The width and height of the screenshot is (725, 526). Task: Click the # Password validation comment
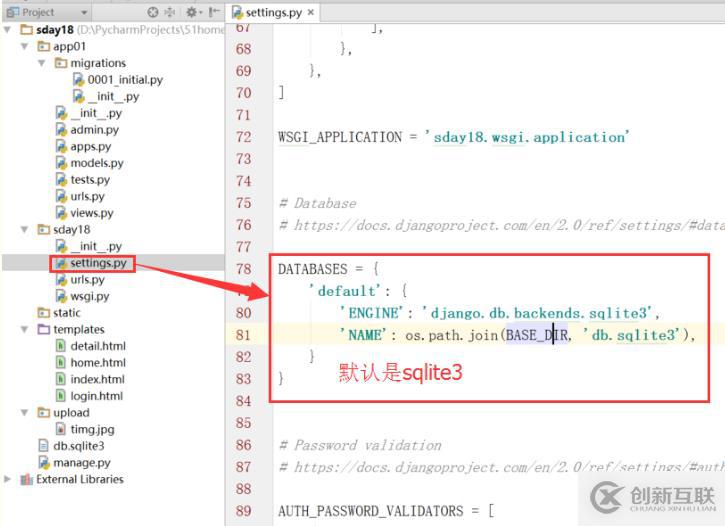coord(360,446)
